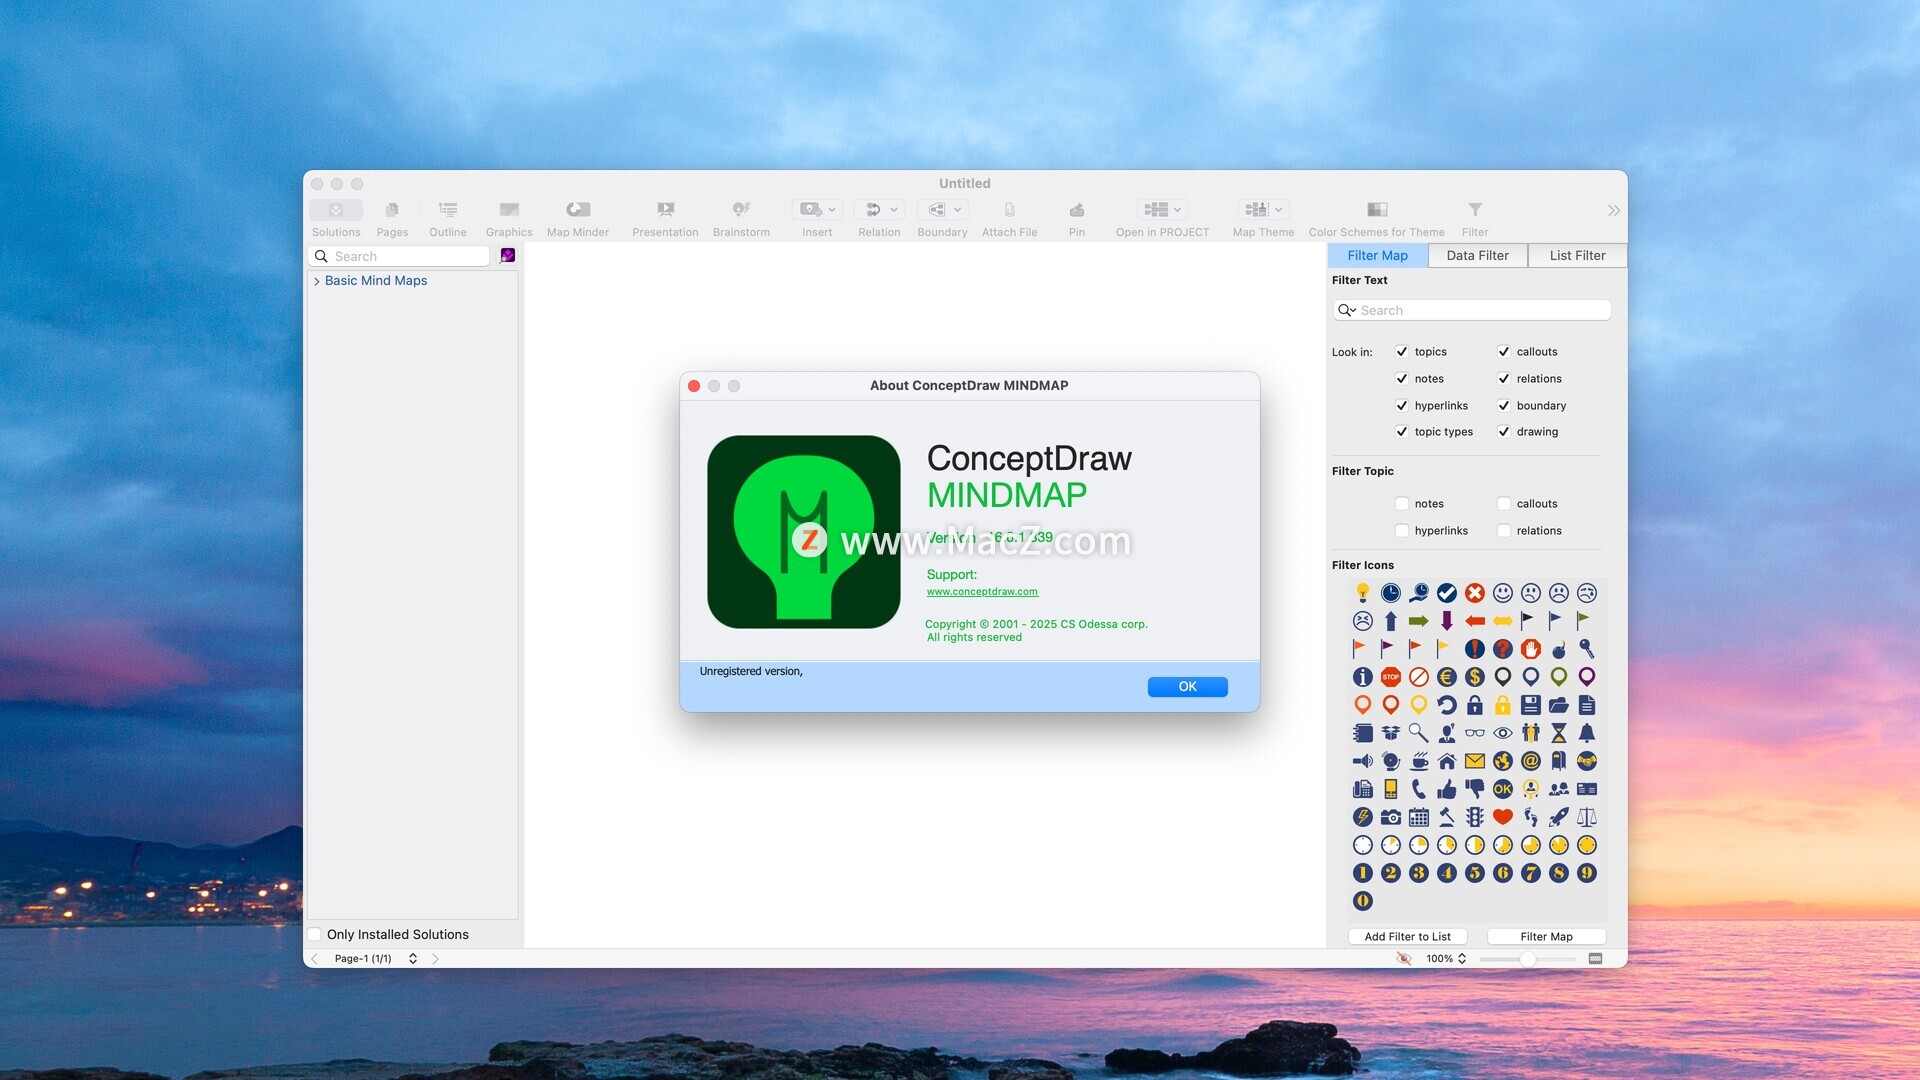Image resolution: width=1920 pixels, height=1080 pixels.
Task: Click OK in the About dialog
Action: [x=1187, y=687]
